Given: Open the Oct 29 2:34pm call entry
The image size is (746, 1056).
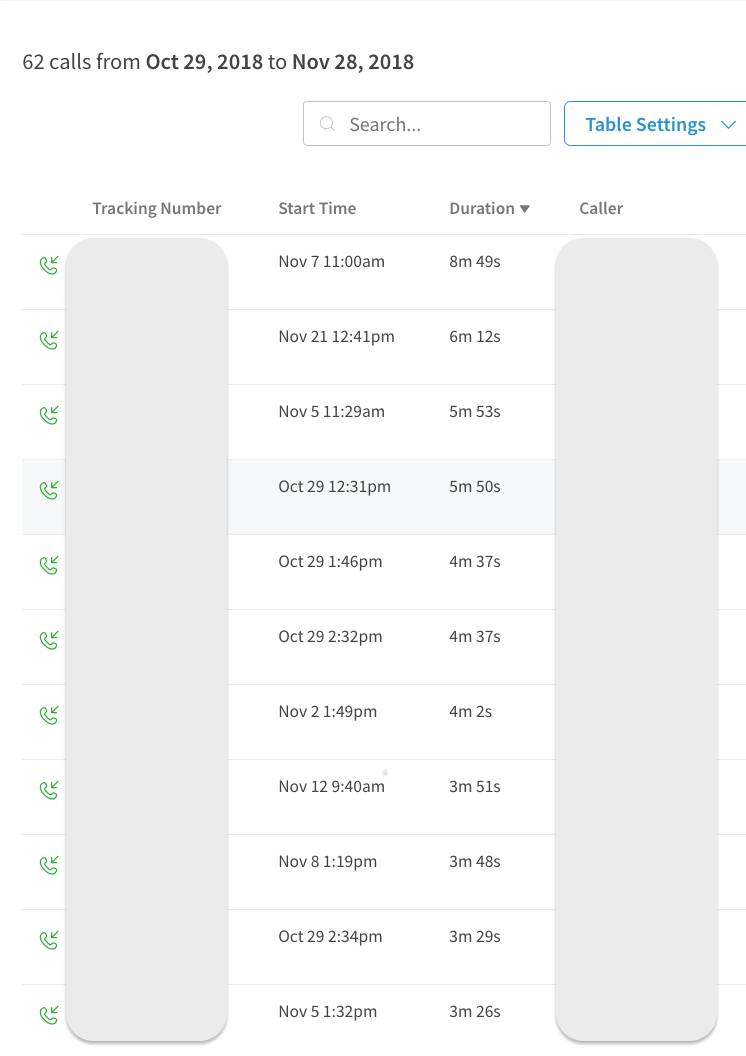Looking at the screenshot, I should [330, 937].
